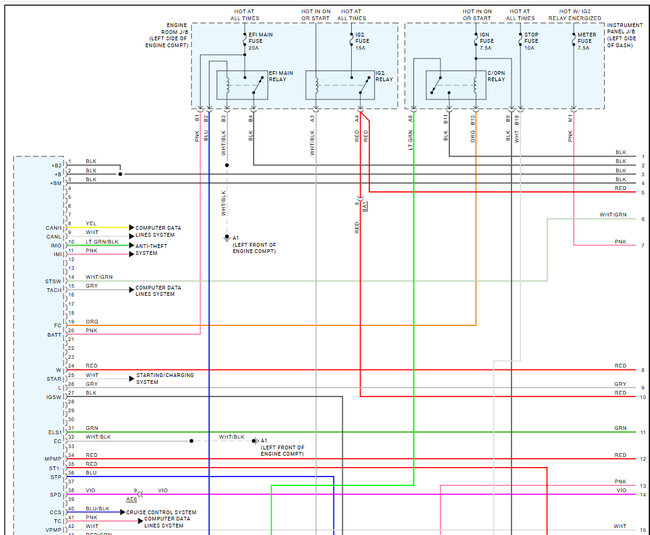The image size is (650, 535).
Task: Click the M1 connector terminal label
Action: click(570, 119)
